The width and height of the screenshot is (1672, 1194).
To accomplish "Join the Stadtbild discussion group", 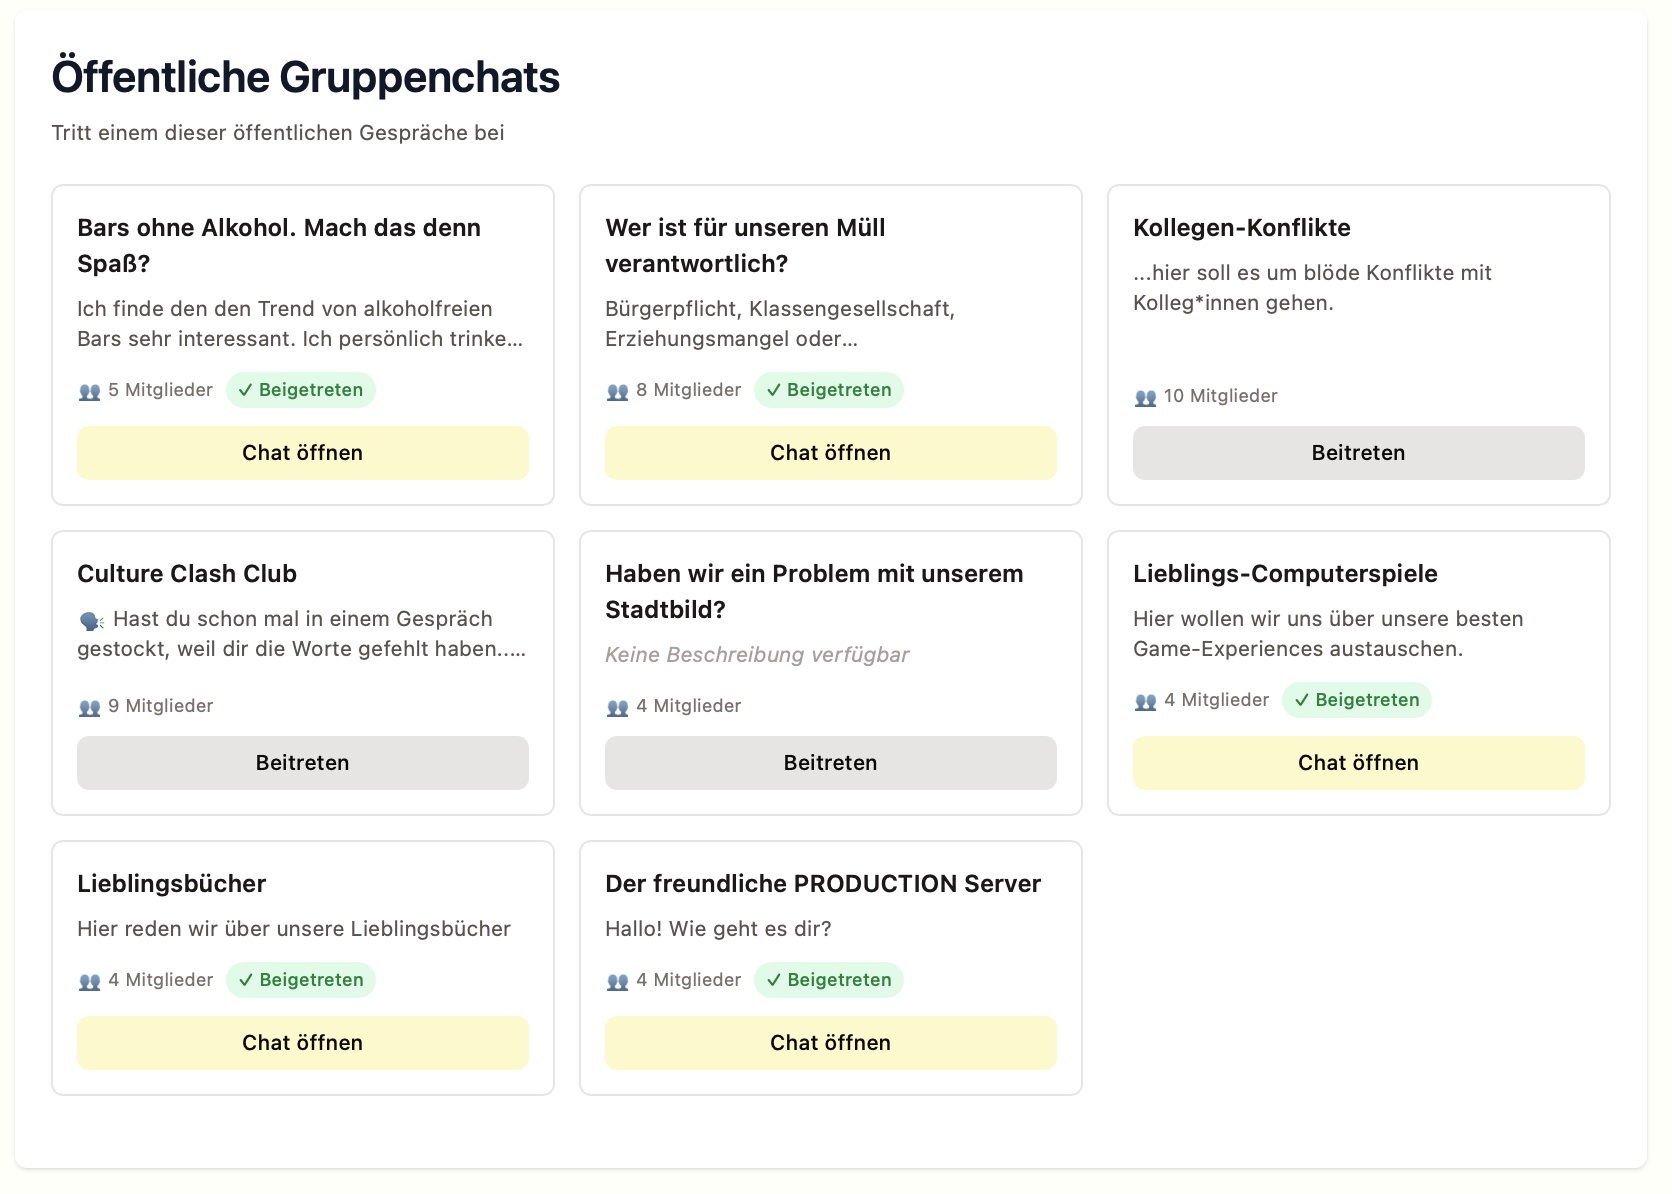I will tap(830, 762).
